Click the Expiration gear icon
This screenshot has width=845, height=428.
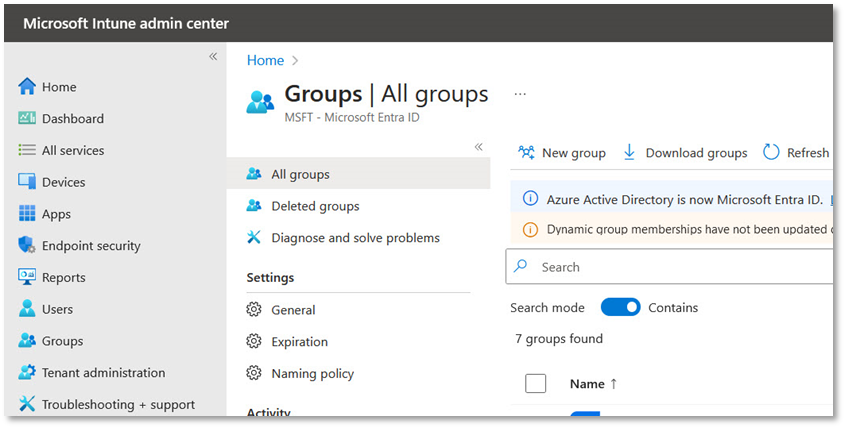[254, 341]
